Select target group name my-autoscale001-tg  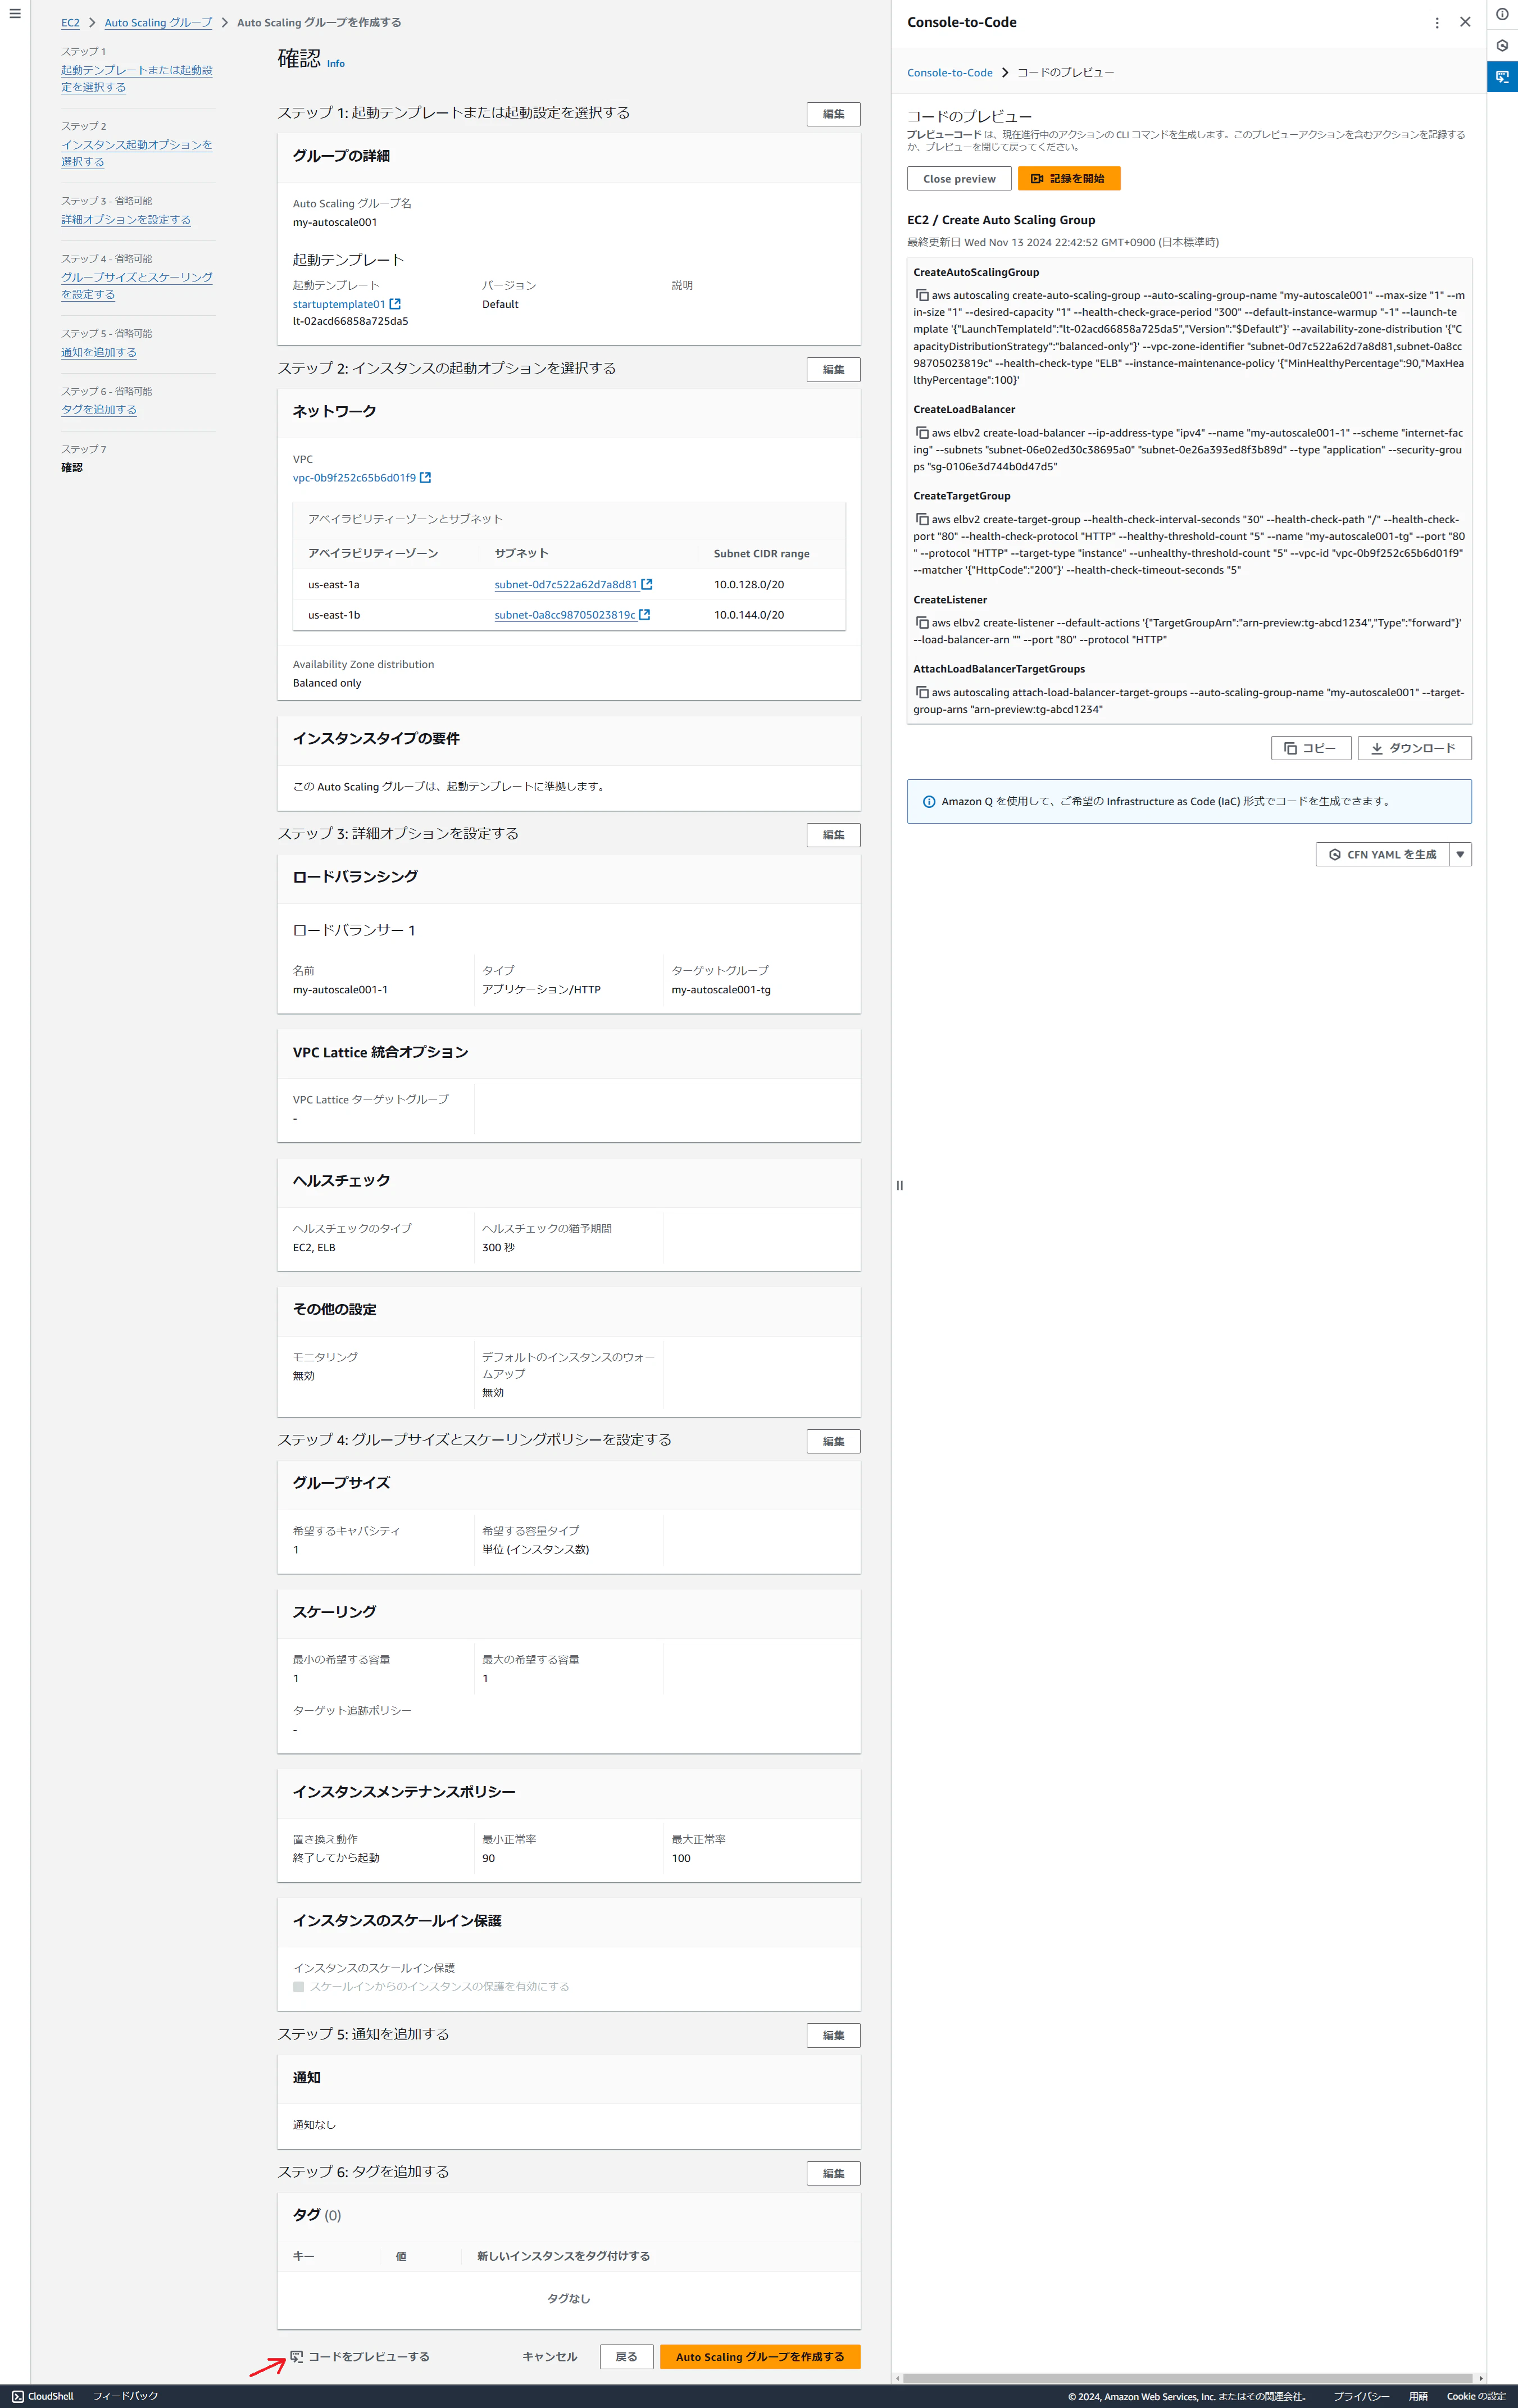721,990
